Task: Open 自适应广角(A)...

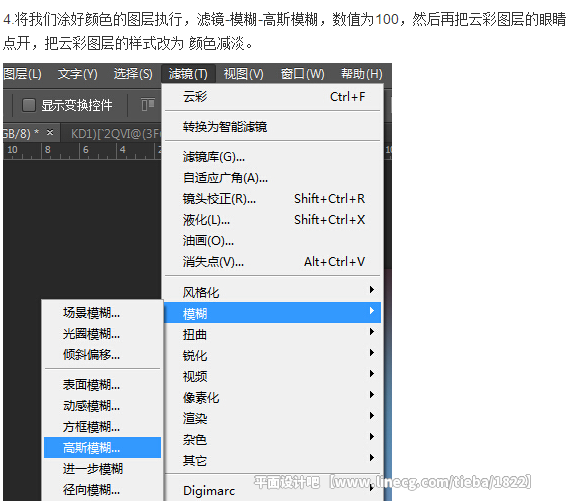Action: [273, 178]
